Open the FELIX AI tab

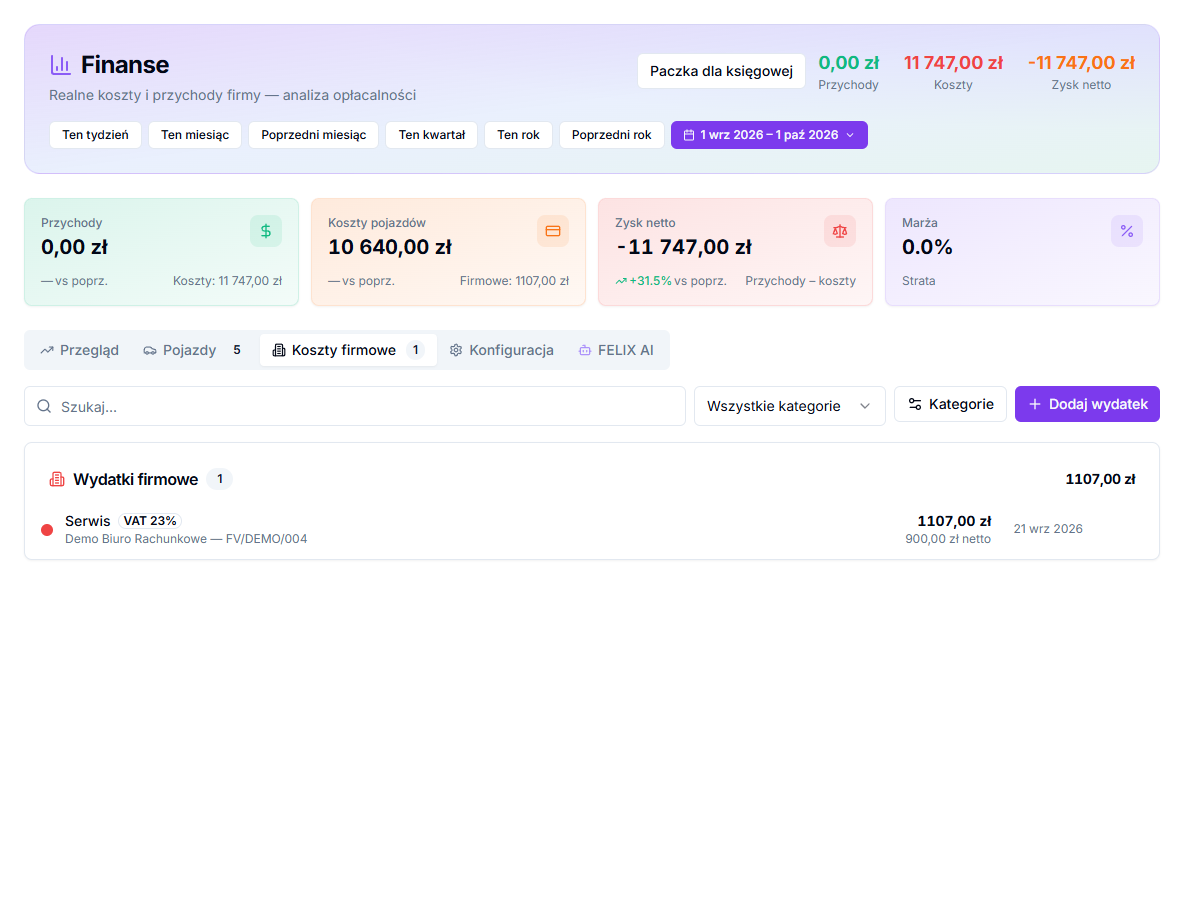point(616,350)
